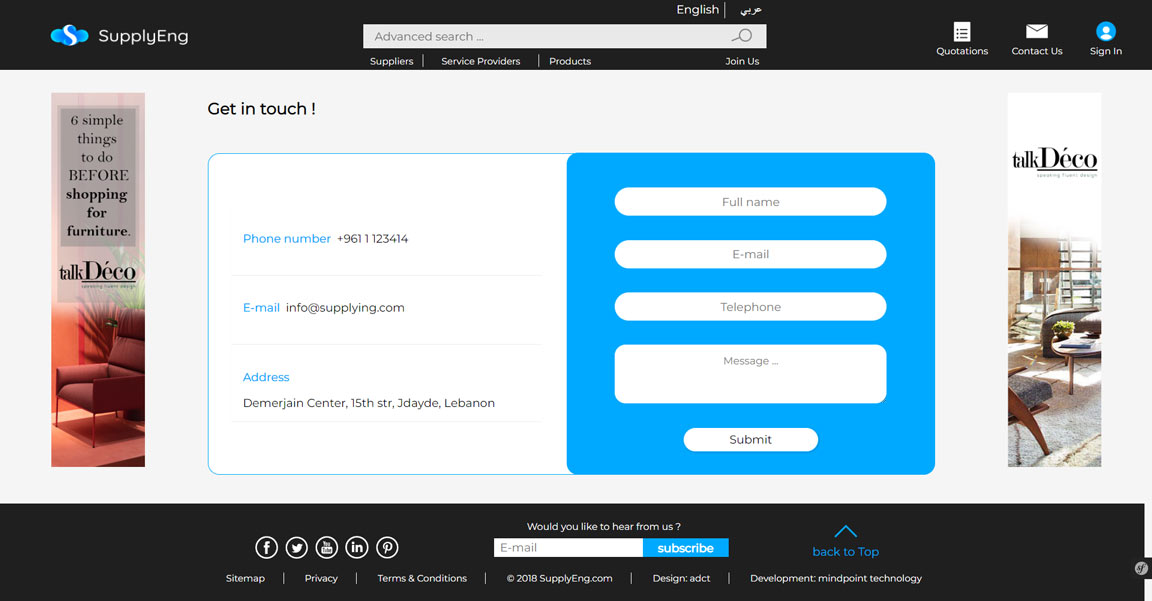
Task: Open the Twitter social icon
Action: point(297,547)
